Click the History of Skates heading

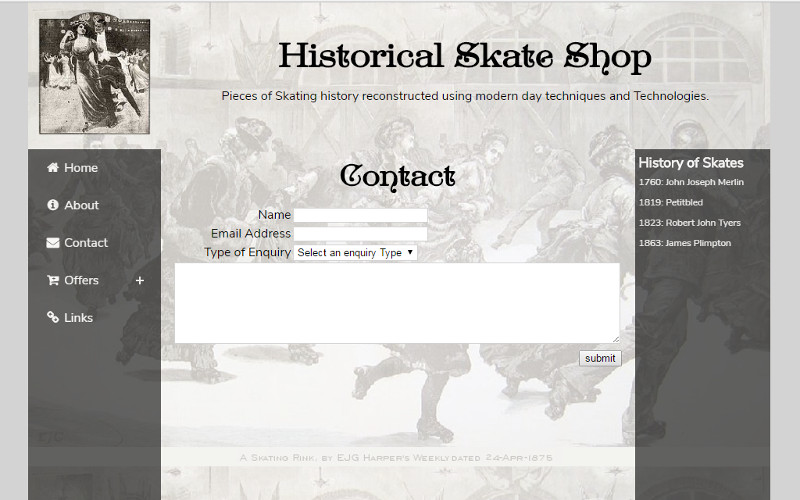691,163
